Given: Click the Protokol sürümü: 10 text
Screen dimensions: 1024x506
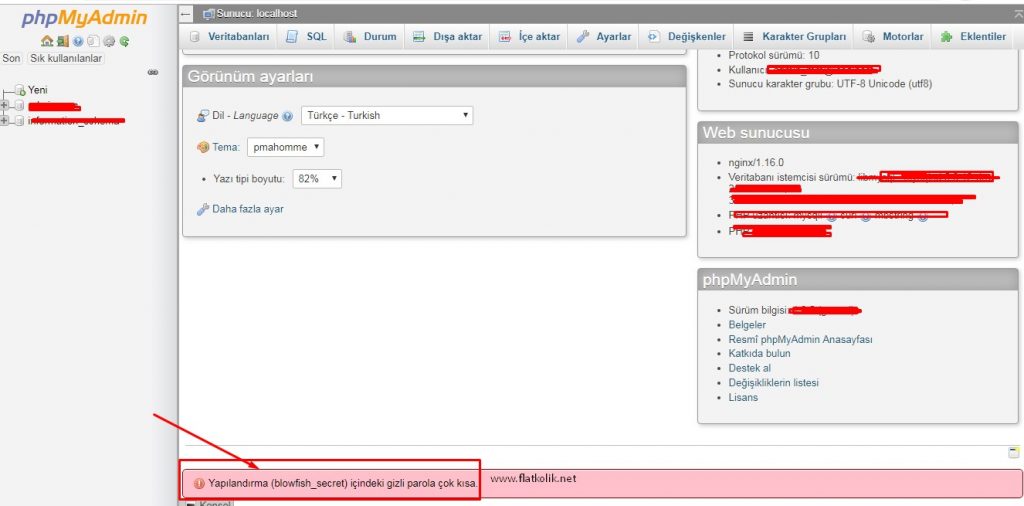Looking at the screenshot, I should [774, 55].
